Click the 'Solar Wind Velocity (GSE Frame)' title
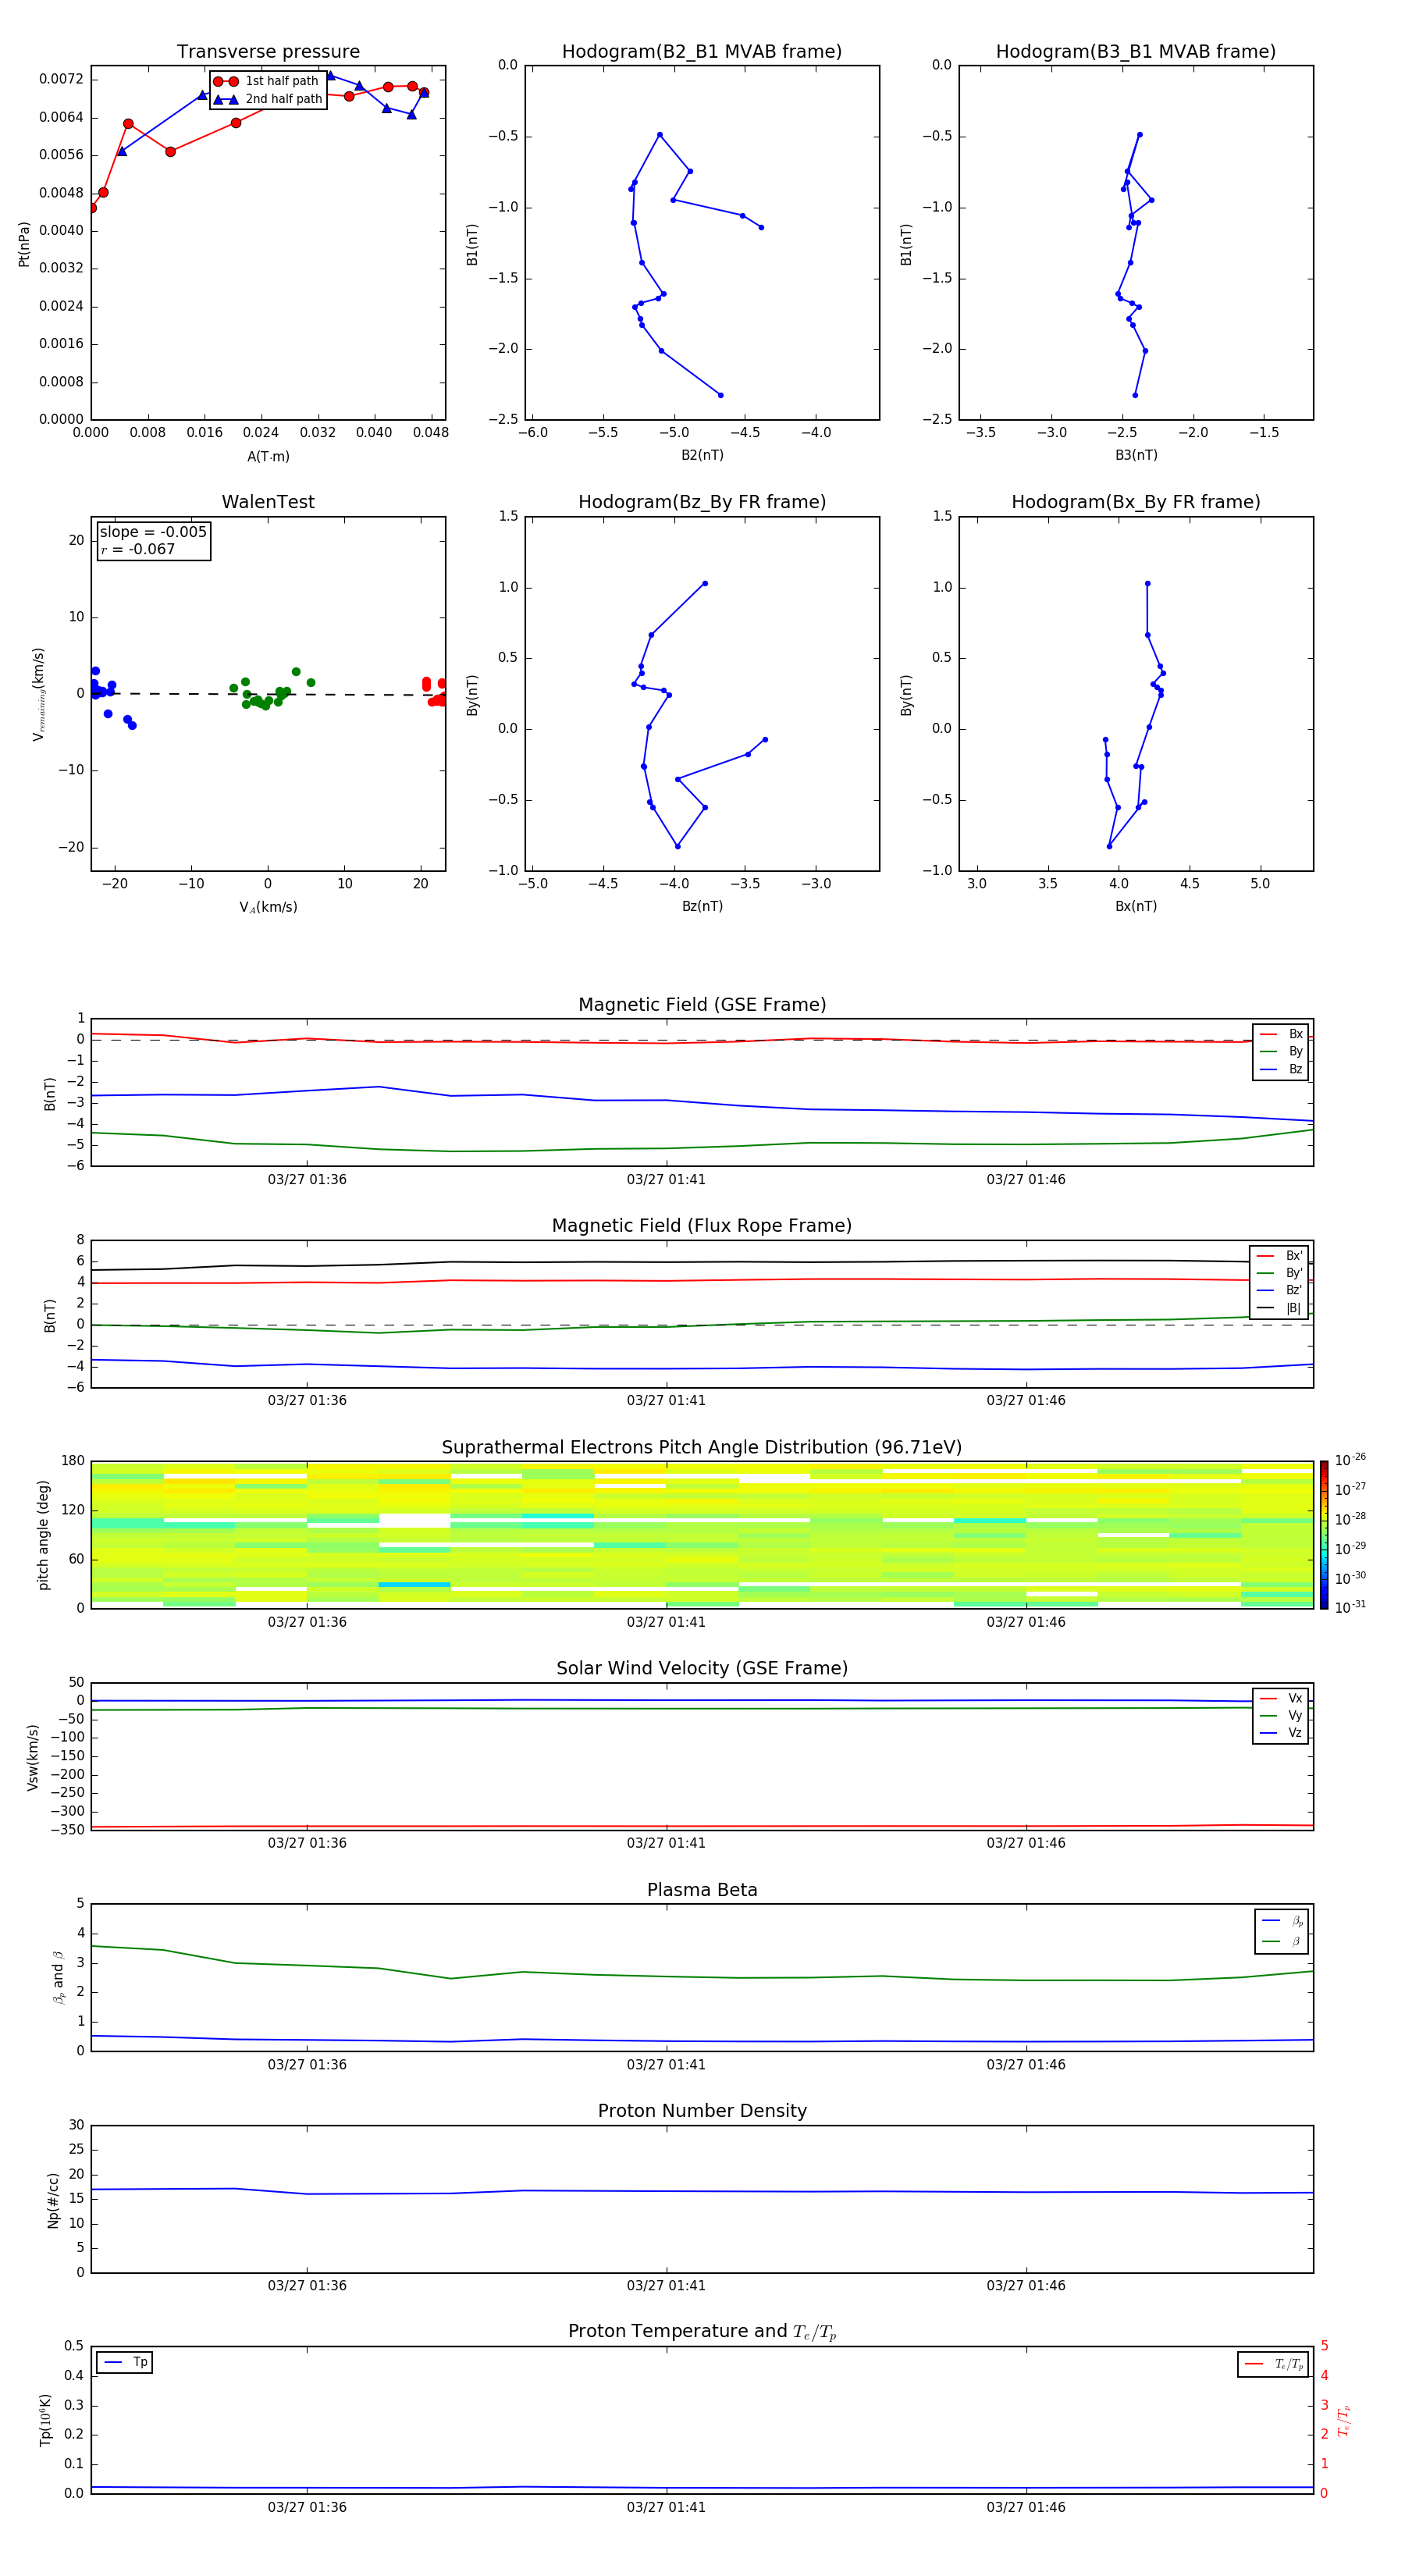The width and height of the screenshot is (1405, 2576). 701,1668
